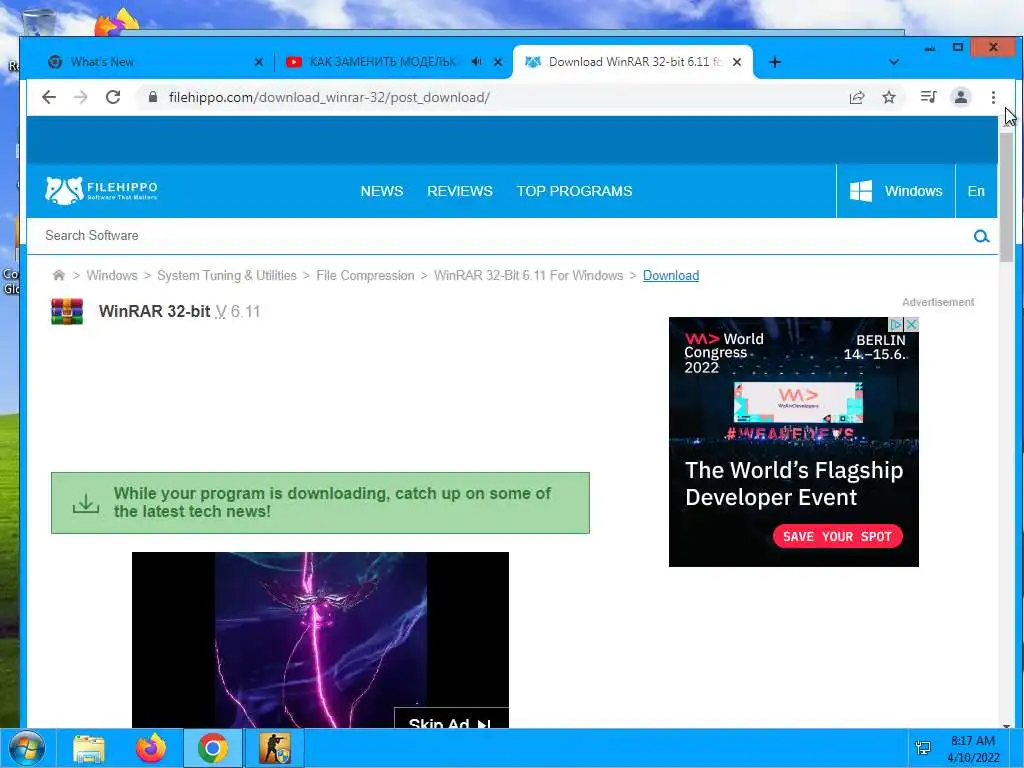Reload the FileHippo page
The height and width of the screenshot is (768, 1024).
113,97
